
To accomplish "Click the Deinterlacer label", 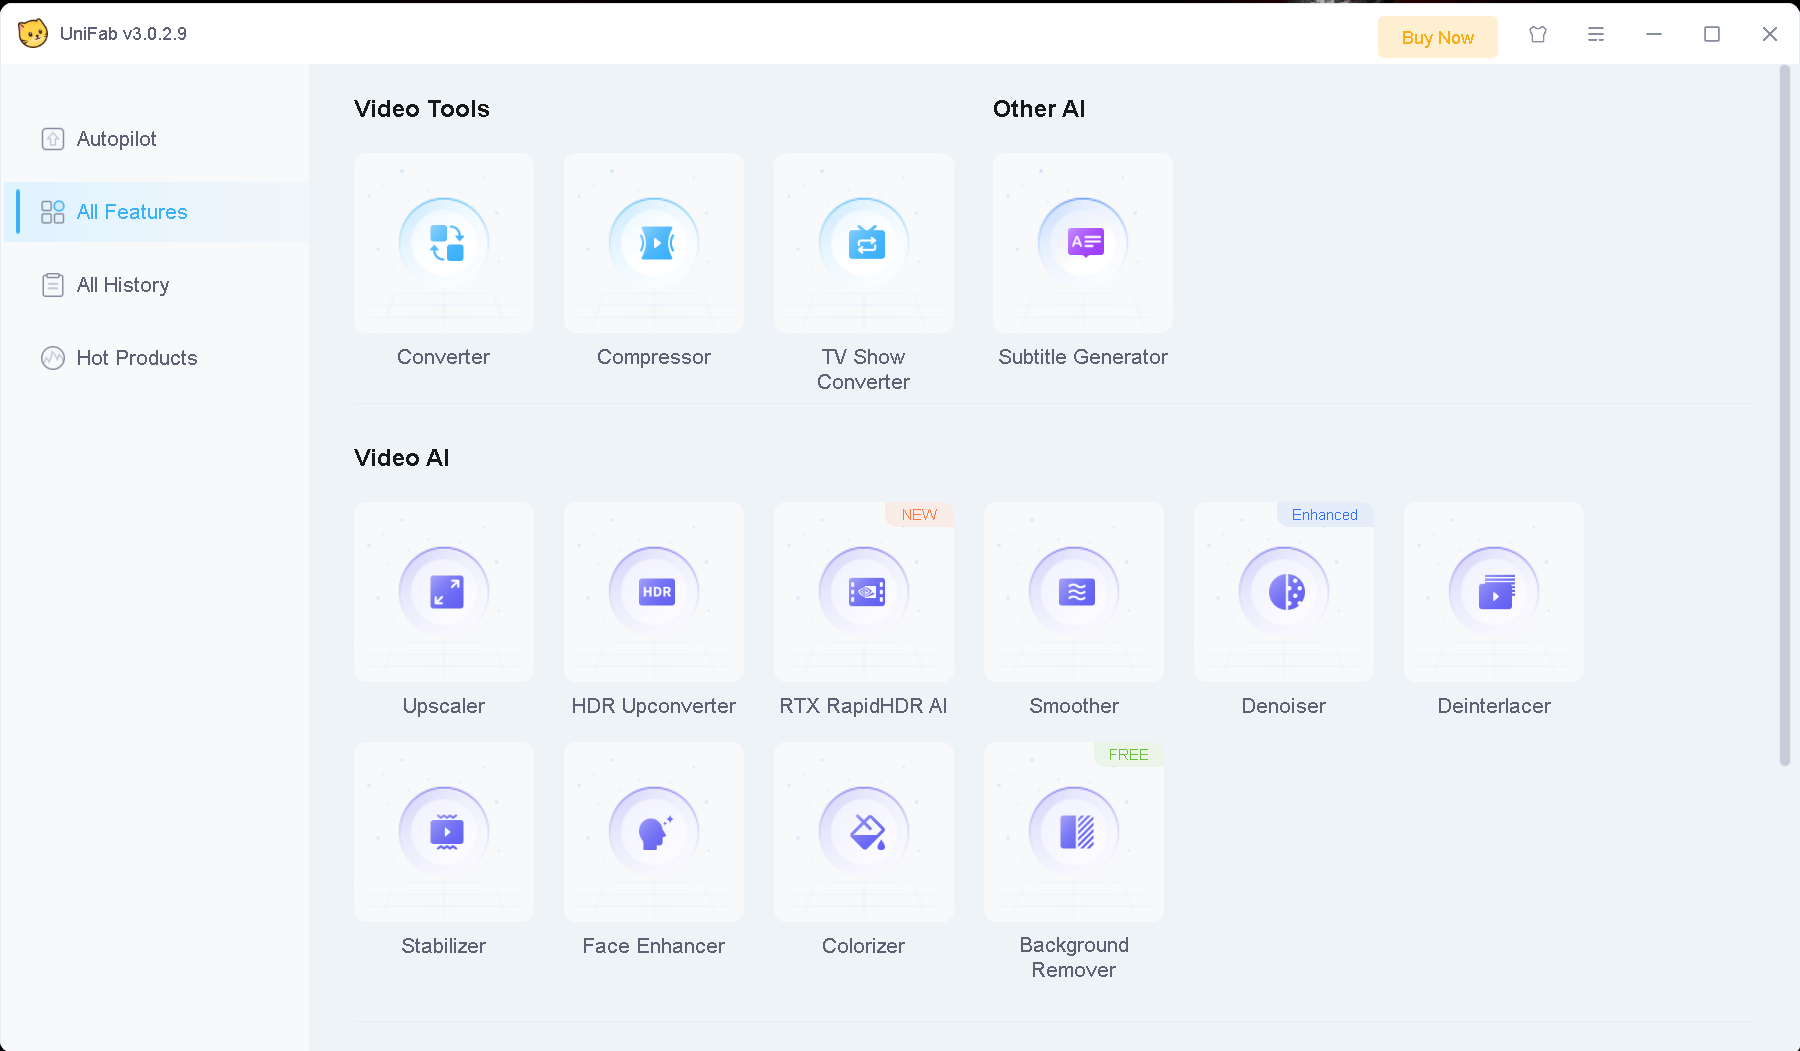I will click(1494, 706).
